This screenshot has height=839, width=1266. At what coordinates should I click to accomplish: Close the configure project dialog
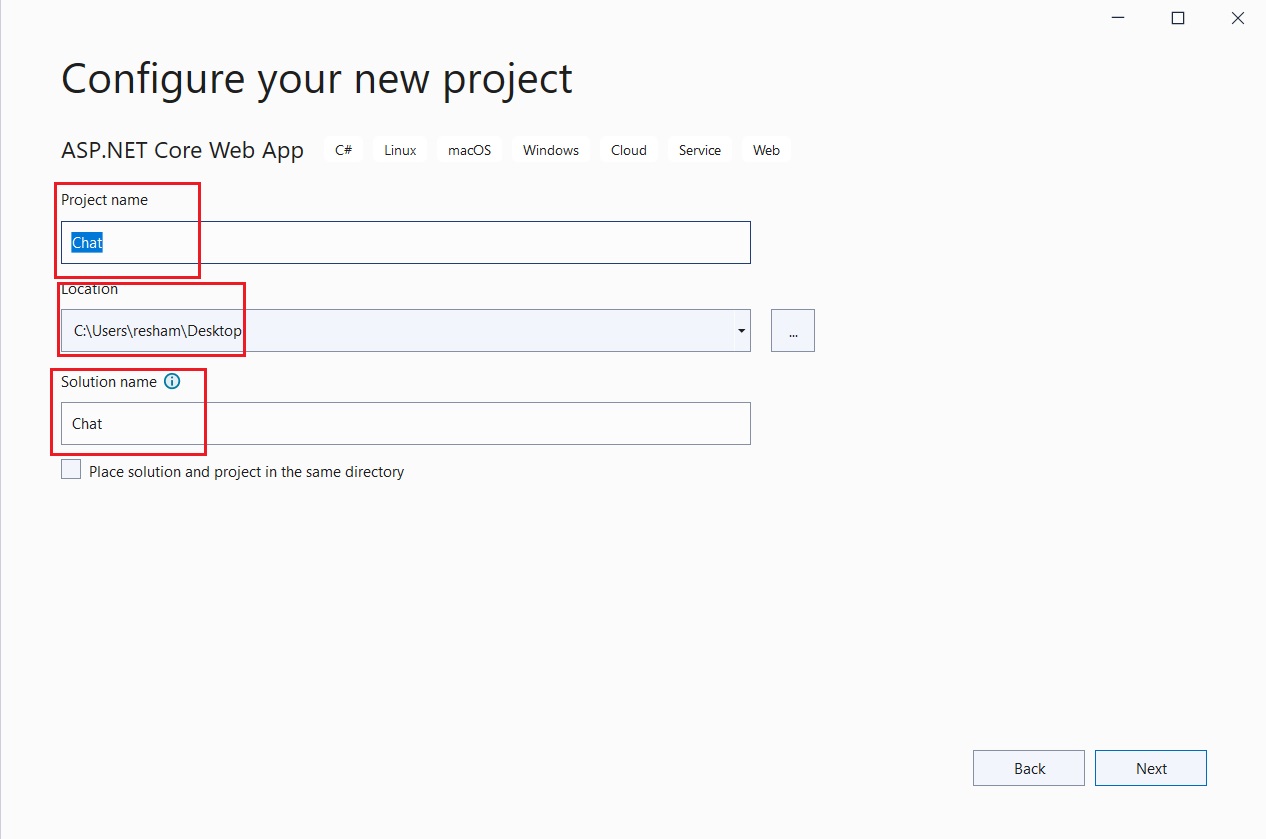1238,18
